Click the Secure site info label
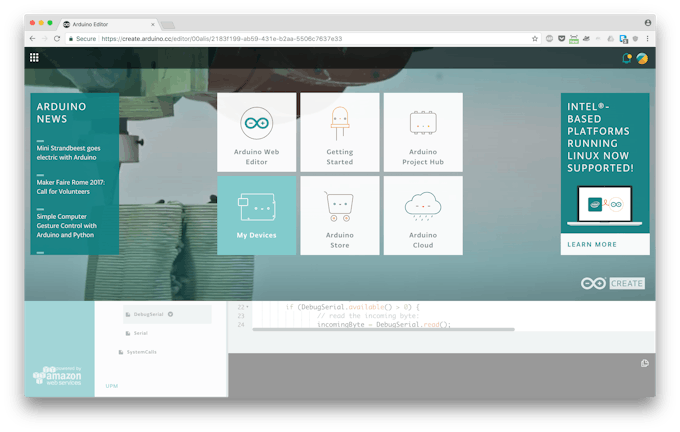This screenshot has height=432, width=680. pyautogui.click(x=82, y=39)
